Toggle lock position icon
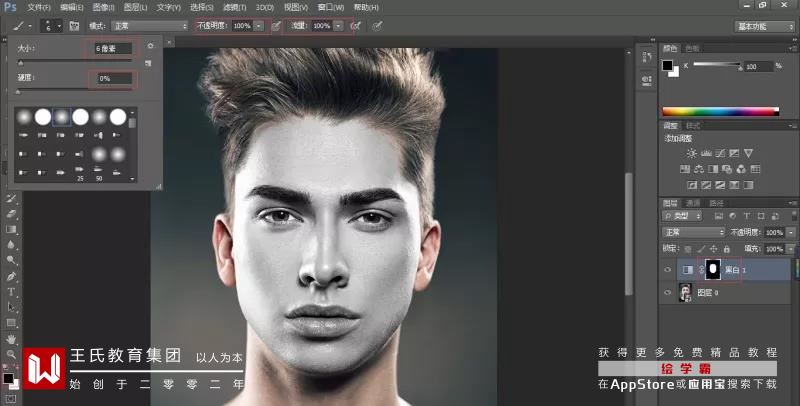This screenshot has height=406, width=800. tap(714, 249)
